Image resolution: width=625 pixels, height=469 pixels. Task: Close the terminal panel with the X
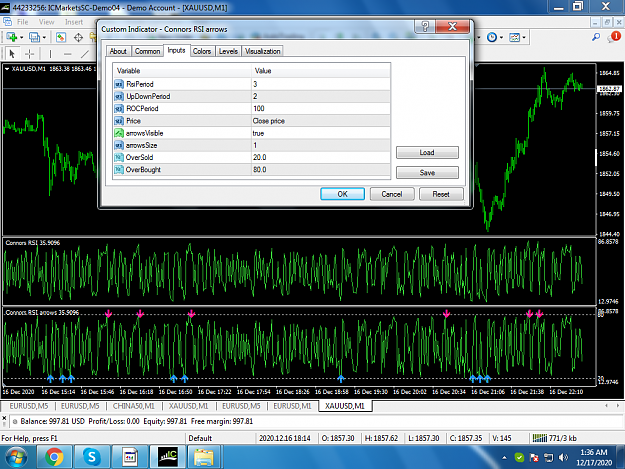(x=4, y=418)
